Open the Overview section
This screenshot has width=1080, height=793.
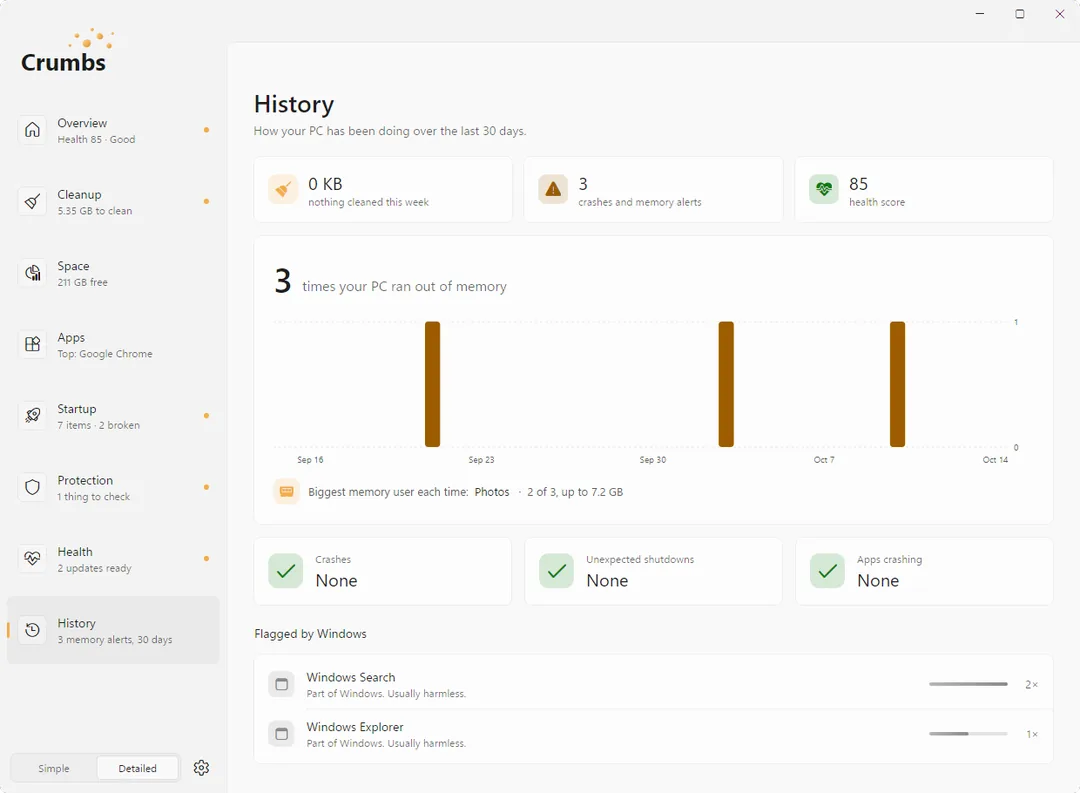[x=114, y=130]
